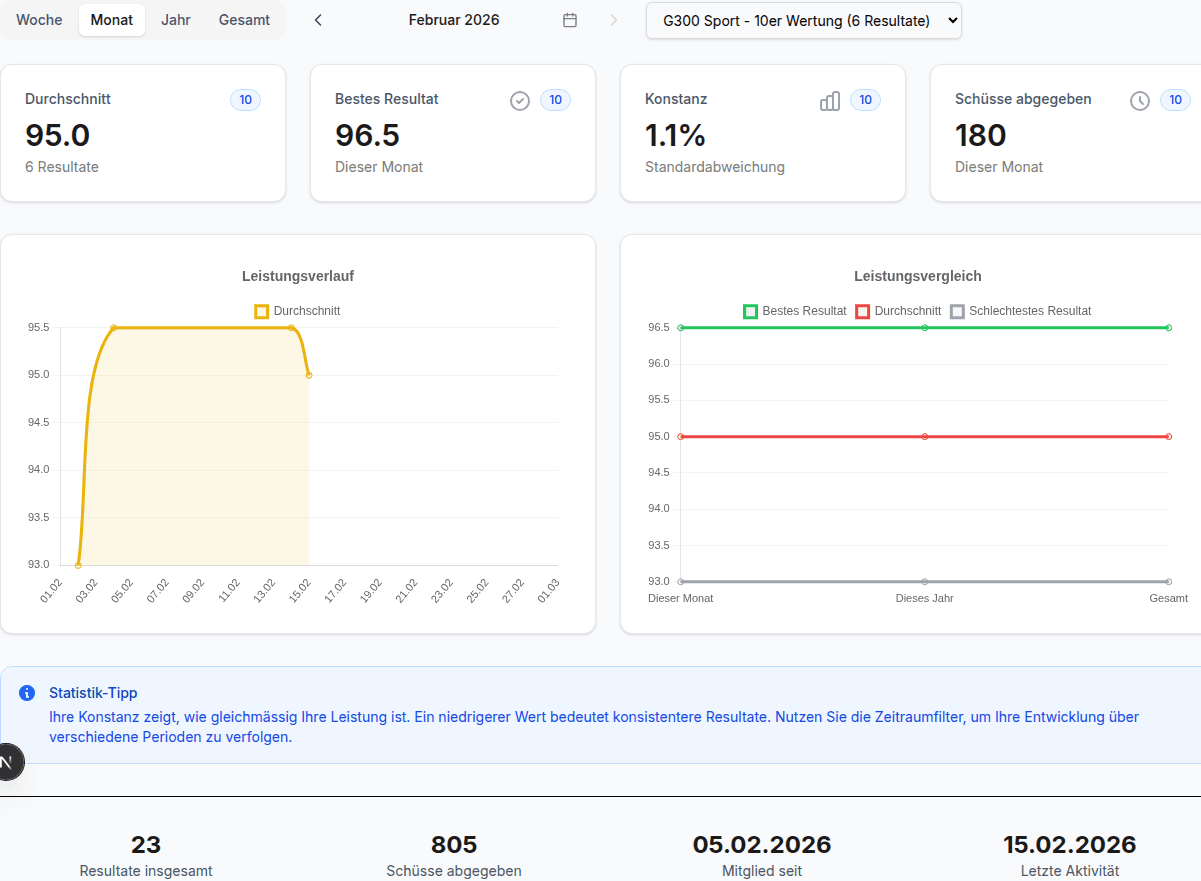The height and width of the screenshot is (881, 1201).
Task: Go to previous month with left chevron
Action: [x=318, y=20]
